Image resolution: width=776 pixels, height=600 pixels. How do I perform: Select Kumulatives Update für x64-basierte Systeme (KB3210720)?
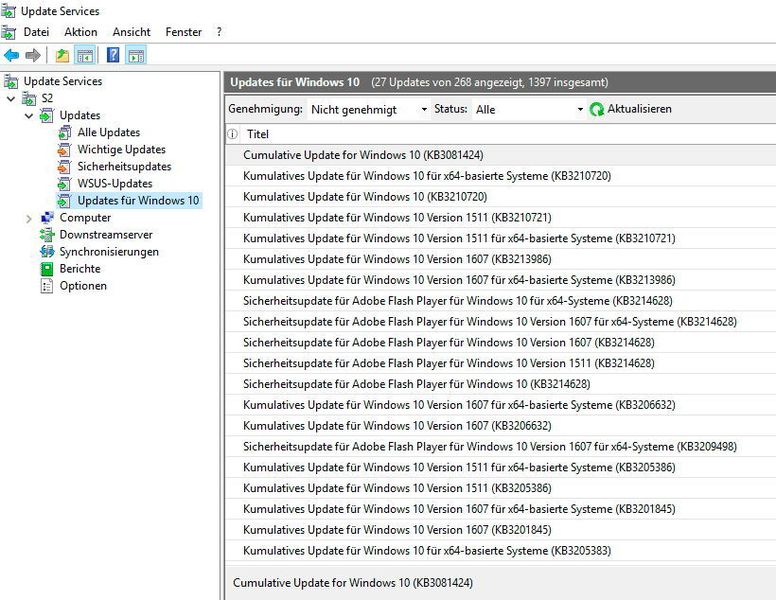tap(500, 176)
